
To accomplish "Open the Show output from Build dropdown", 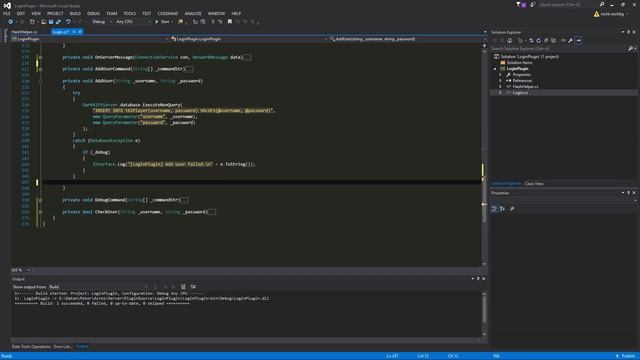I will 98,287.
